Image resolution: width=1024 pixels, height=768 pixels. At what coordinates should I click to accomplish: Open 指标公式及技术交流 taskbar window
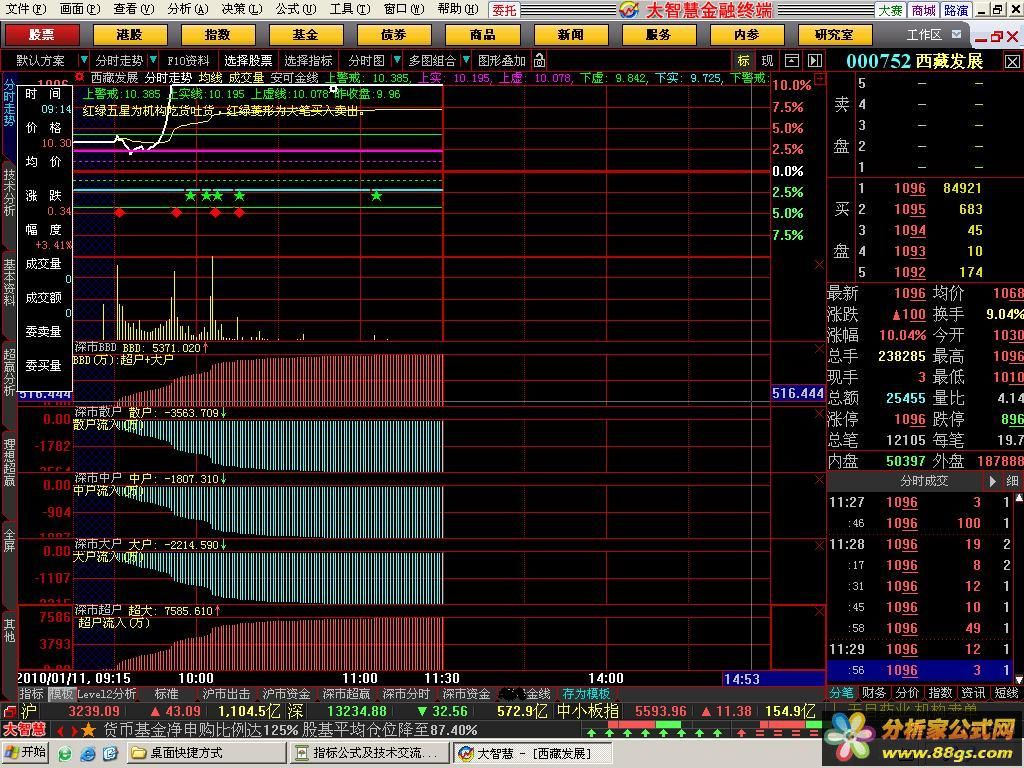(x=369, y=753)
